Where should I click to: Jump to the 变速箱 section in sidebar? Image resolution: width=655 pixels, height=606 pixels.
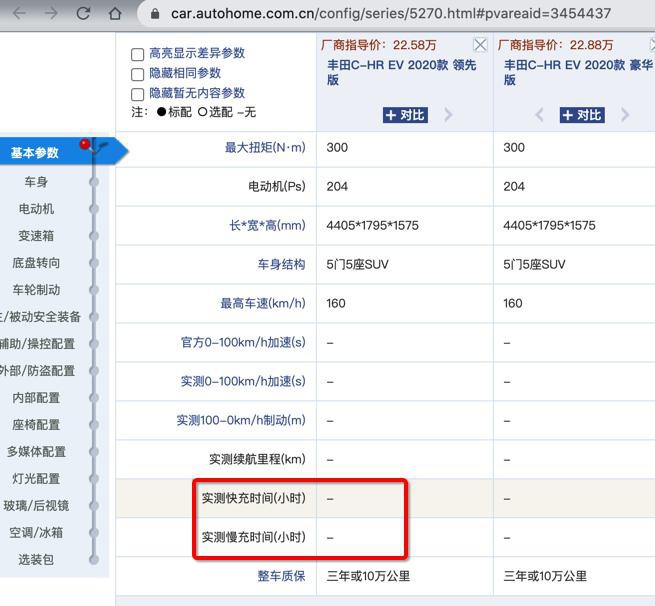[36, 236]
